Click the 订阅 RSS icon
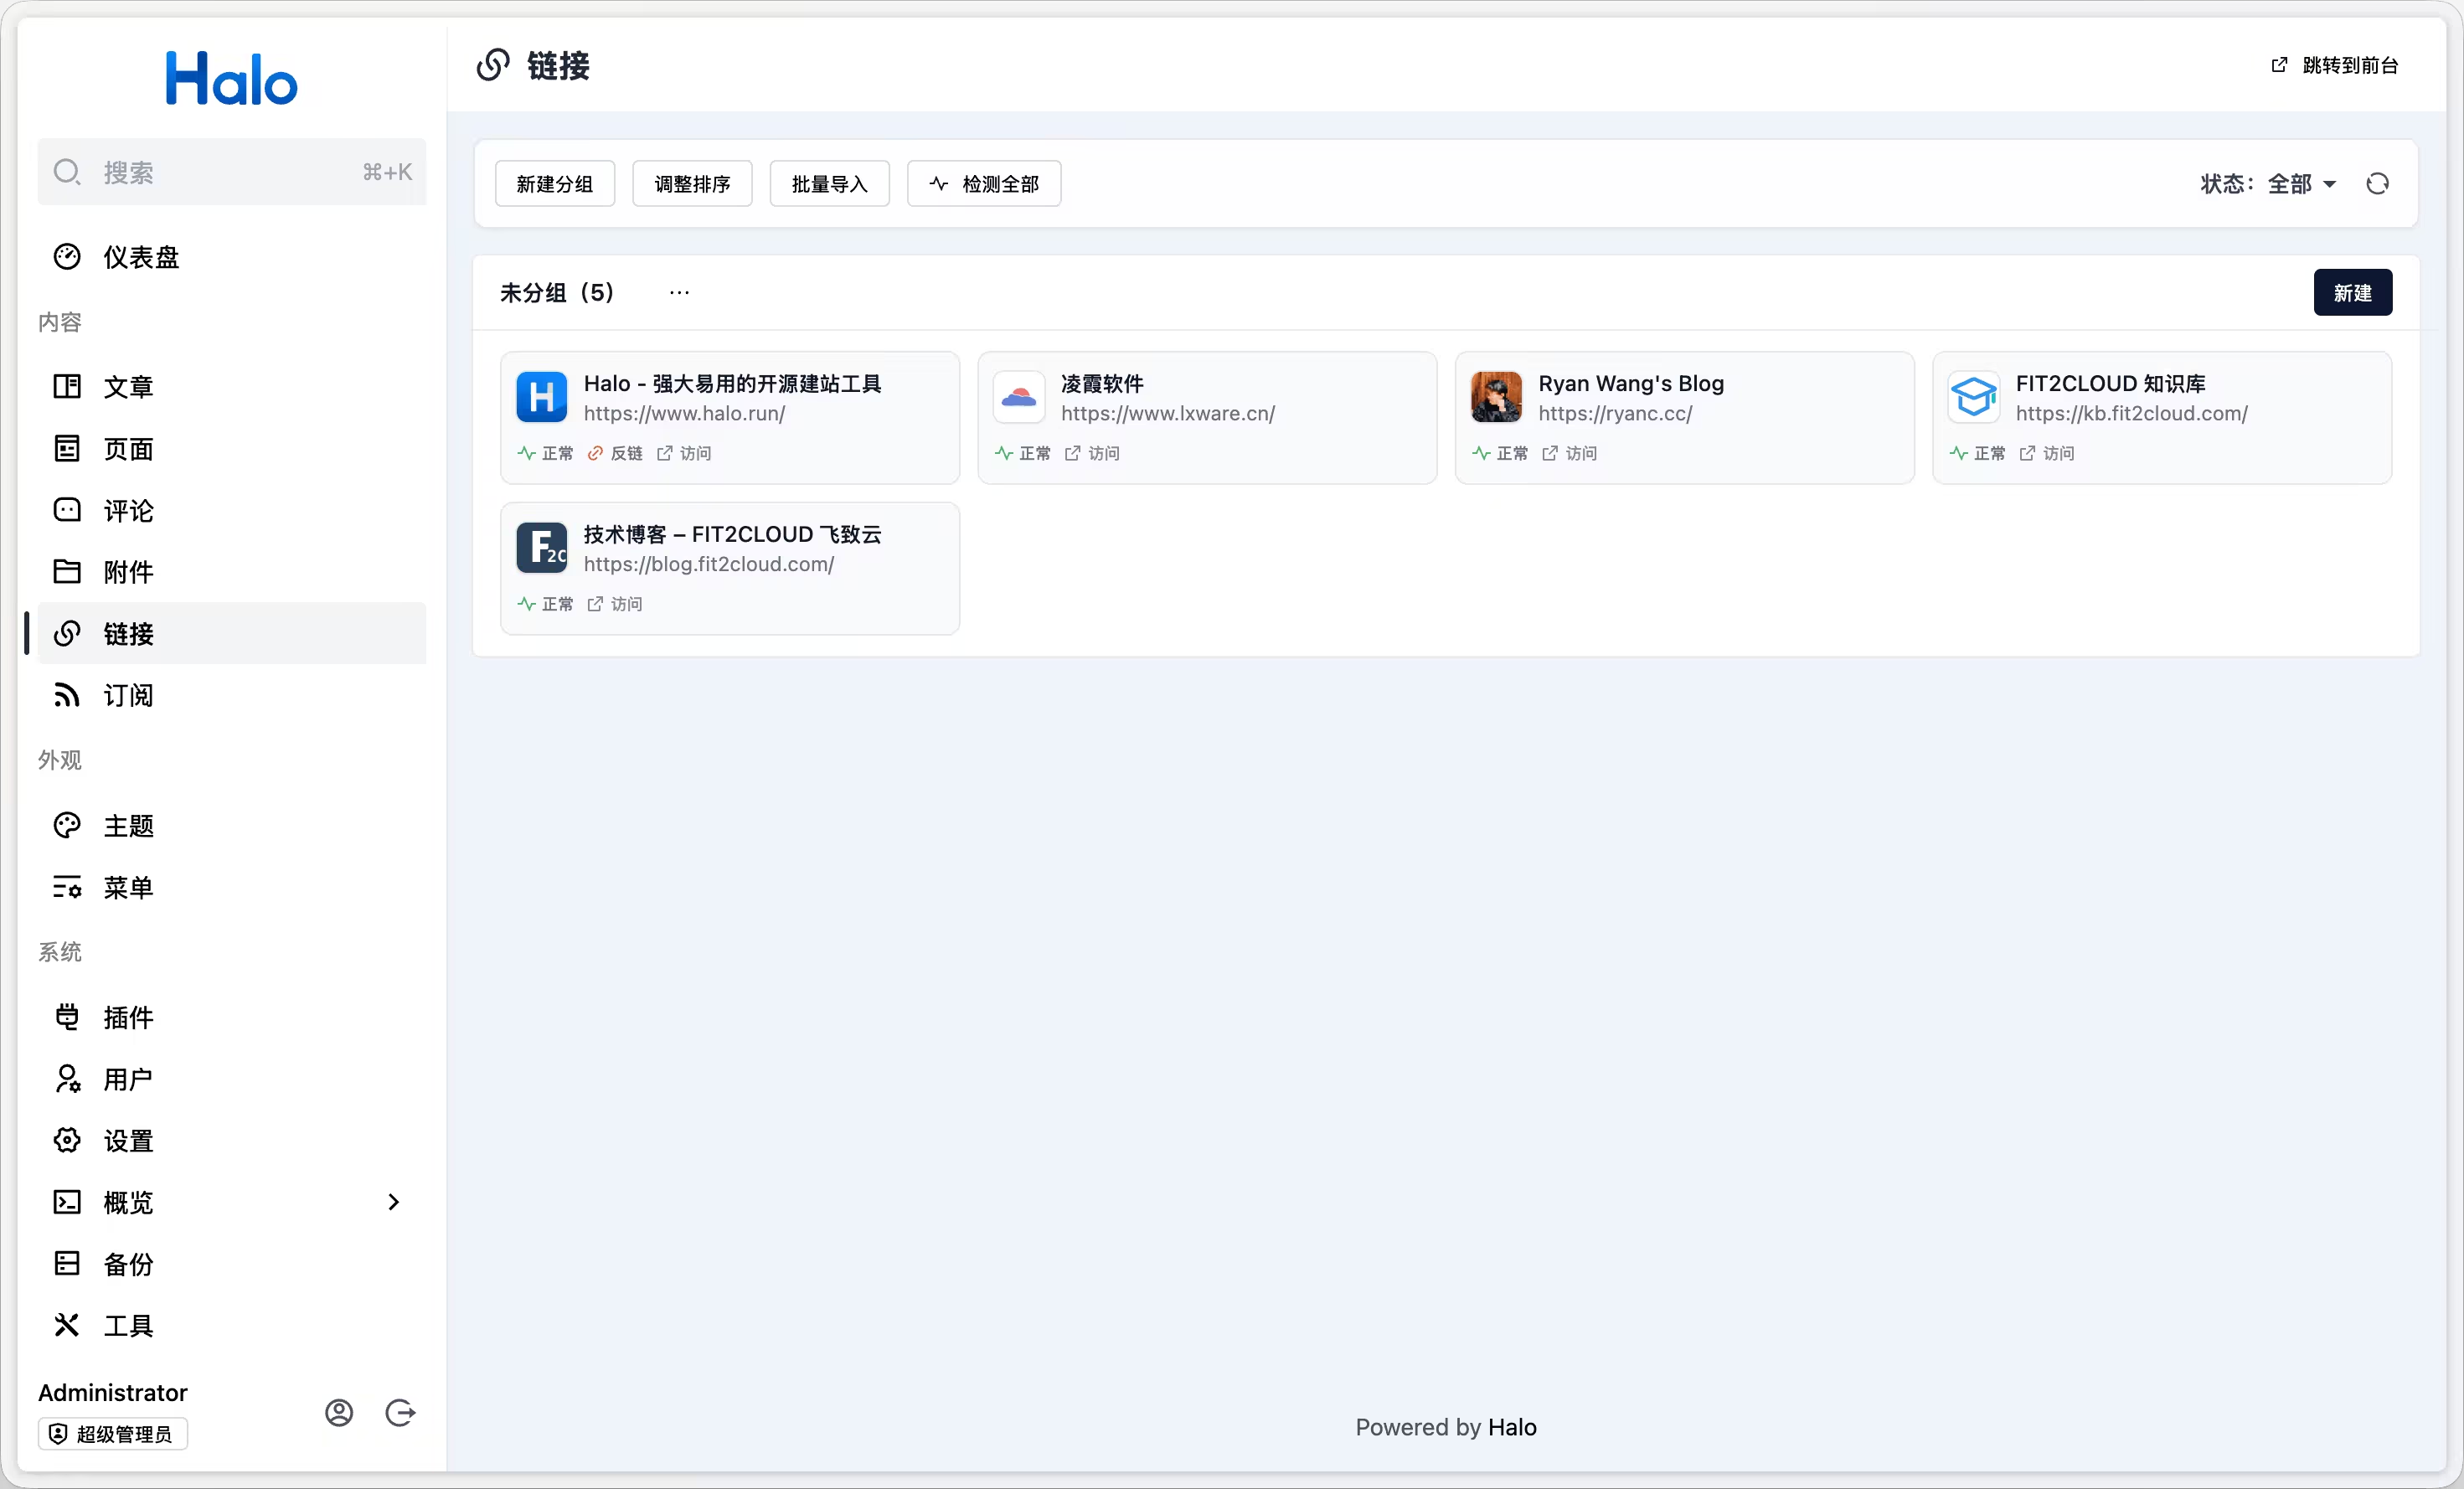This screenshot has width=2464, height=1489. click(67, 695)
